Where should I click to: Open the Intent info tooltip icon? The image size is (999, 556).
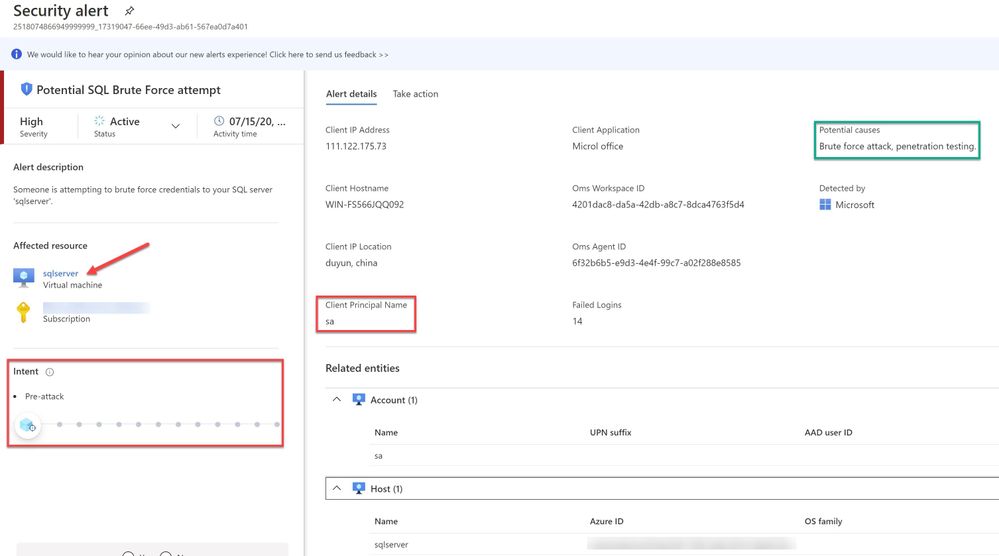pyautogui.click(x=50, y=372)
